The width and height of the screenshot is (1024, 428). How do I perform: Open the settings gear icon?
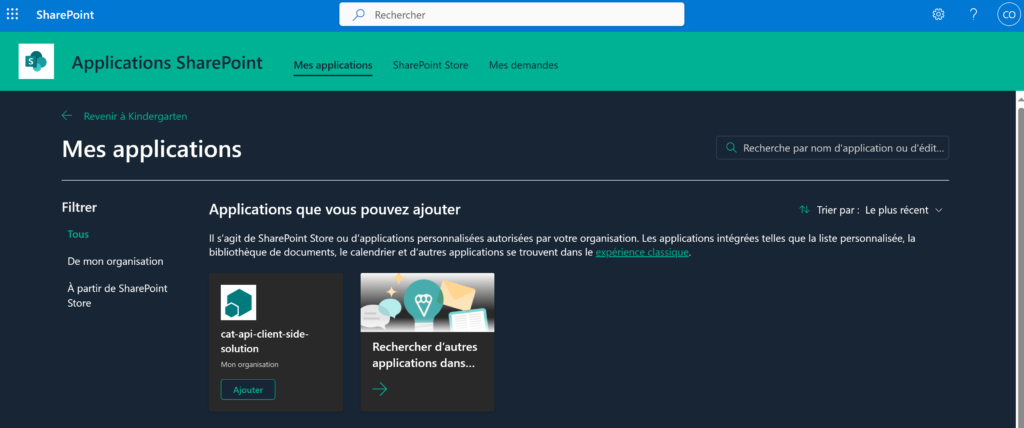pos(938,14)
